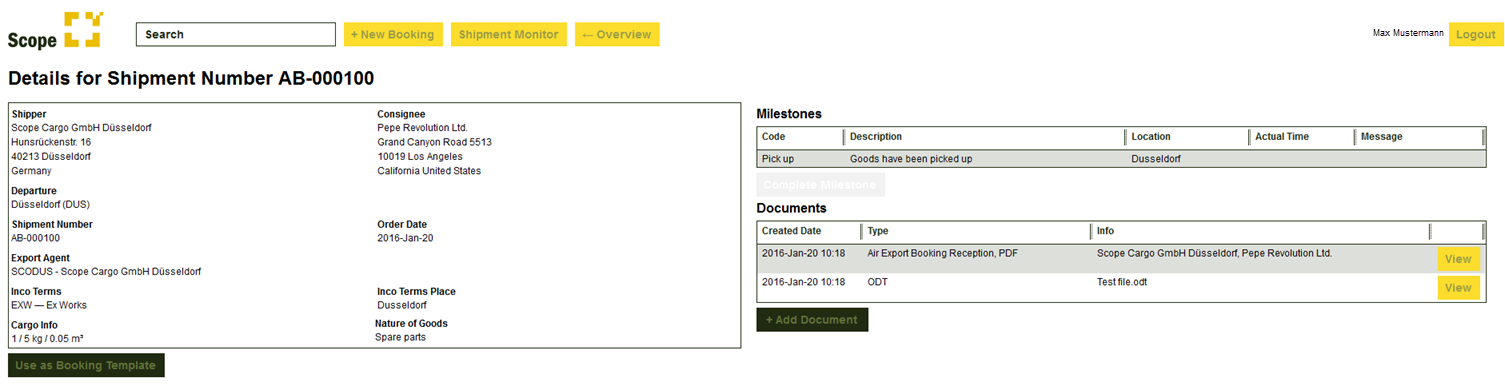
Task: Click the Search input field
Action: tap(236, 34)
